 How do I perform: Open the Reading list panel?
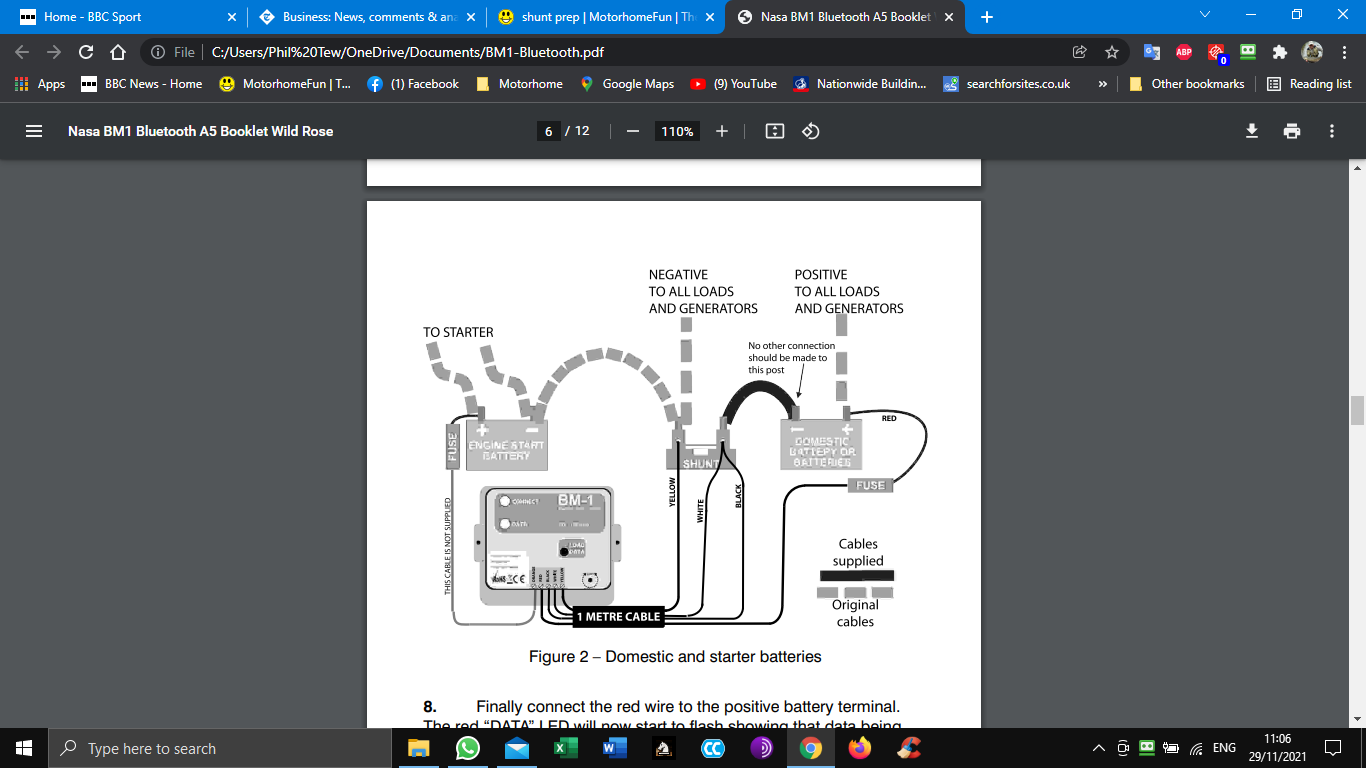point(1309,84)
